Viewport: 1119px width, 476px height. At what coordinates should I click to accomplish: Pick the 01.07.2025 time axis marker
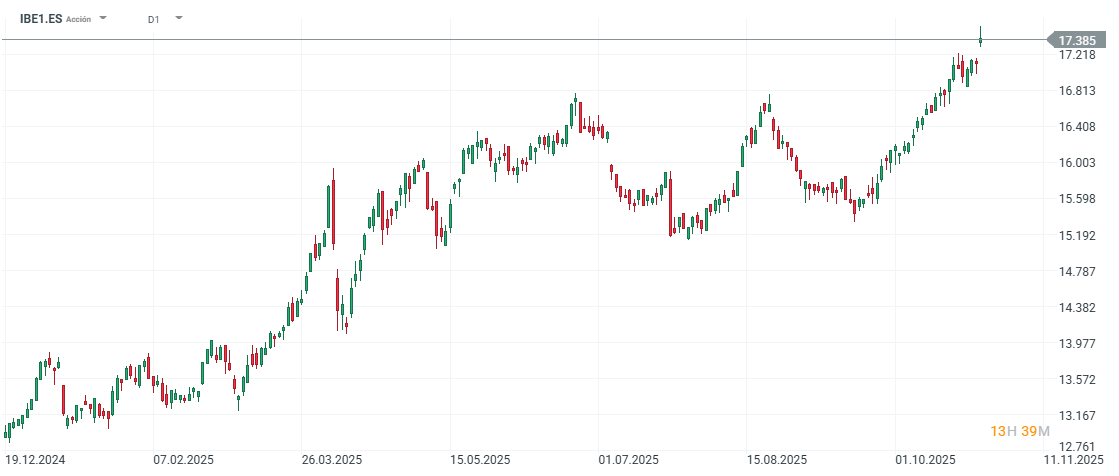click(628, 460)
